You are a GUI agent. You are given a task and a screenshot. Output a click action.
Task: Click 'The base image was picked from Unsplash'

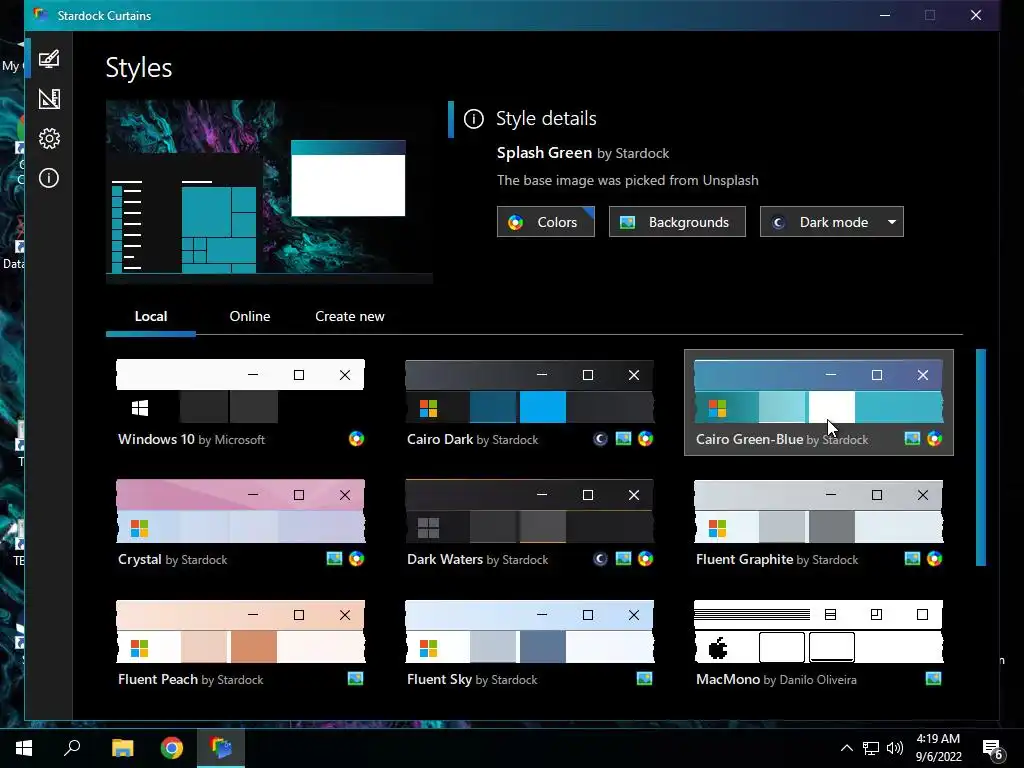click(628, 180)
